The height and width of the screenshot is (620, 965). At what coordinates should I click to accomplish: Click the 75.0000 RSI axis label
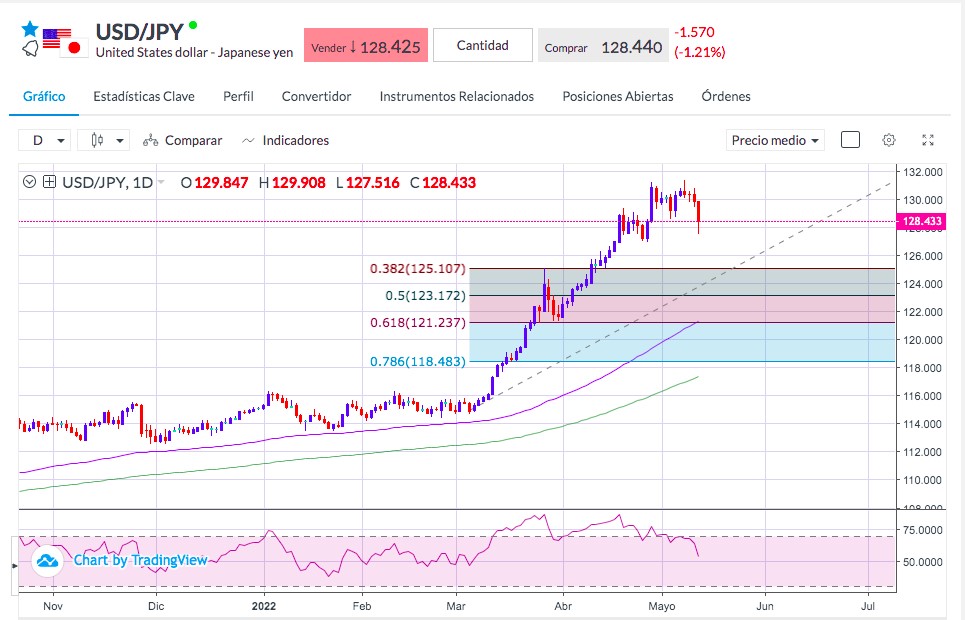(923, 529)
